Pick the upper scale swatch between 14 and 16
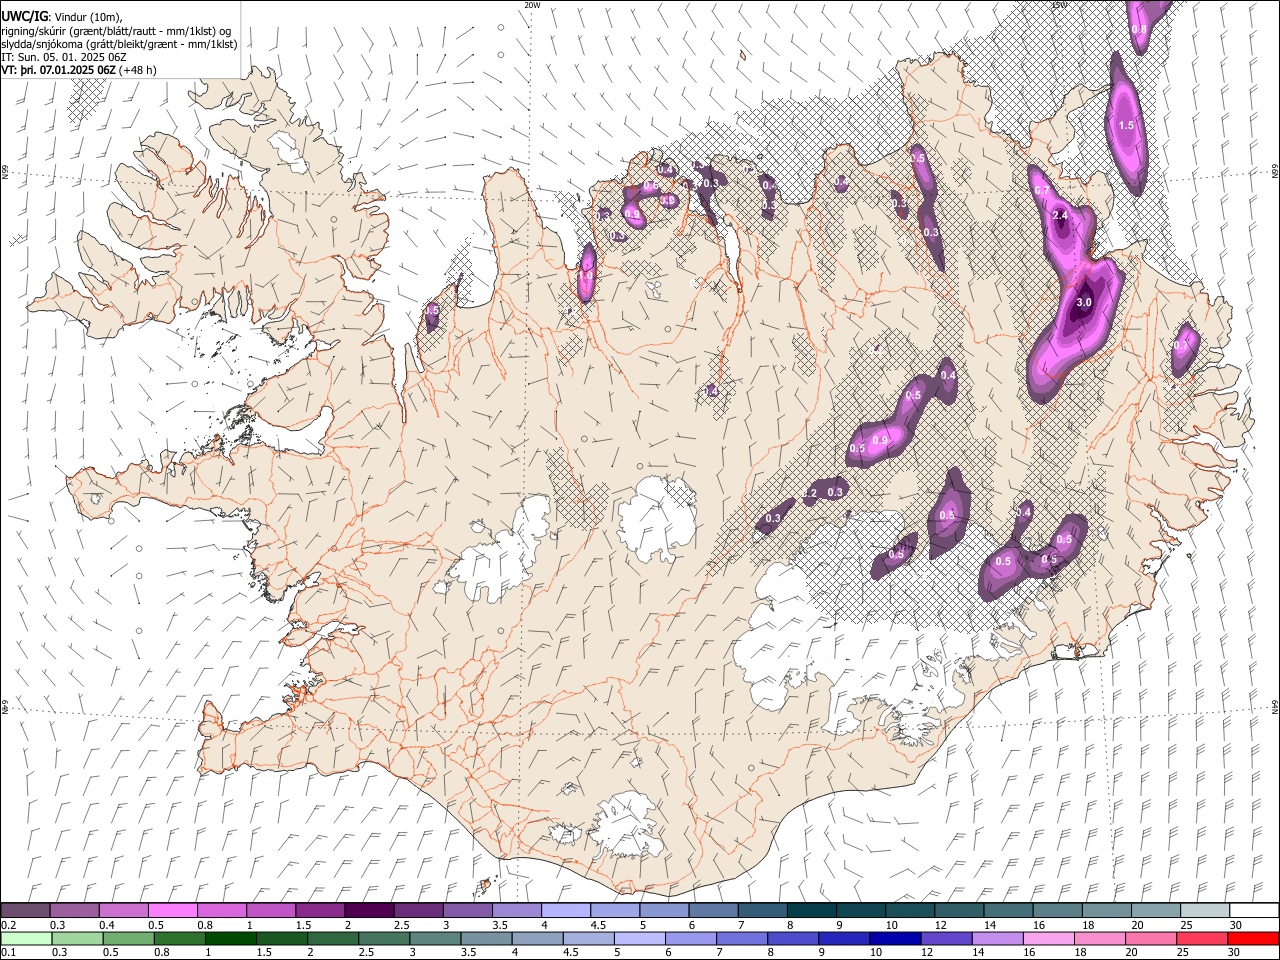This screenshot has width=1280, height=960. [x=1008, y=910]
